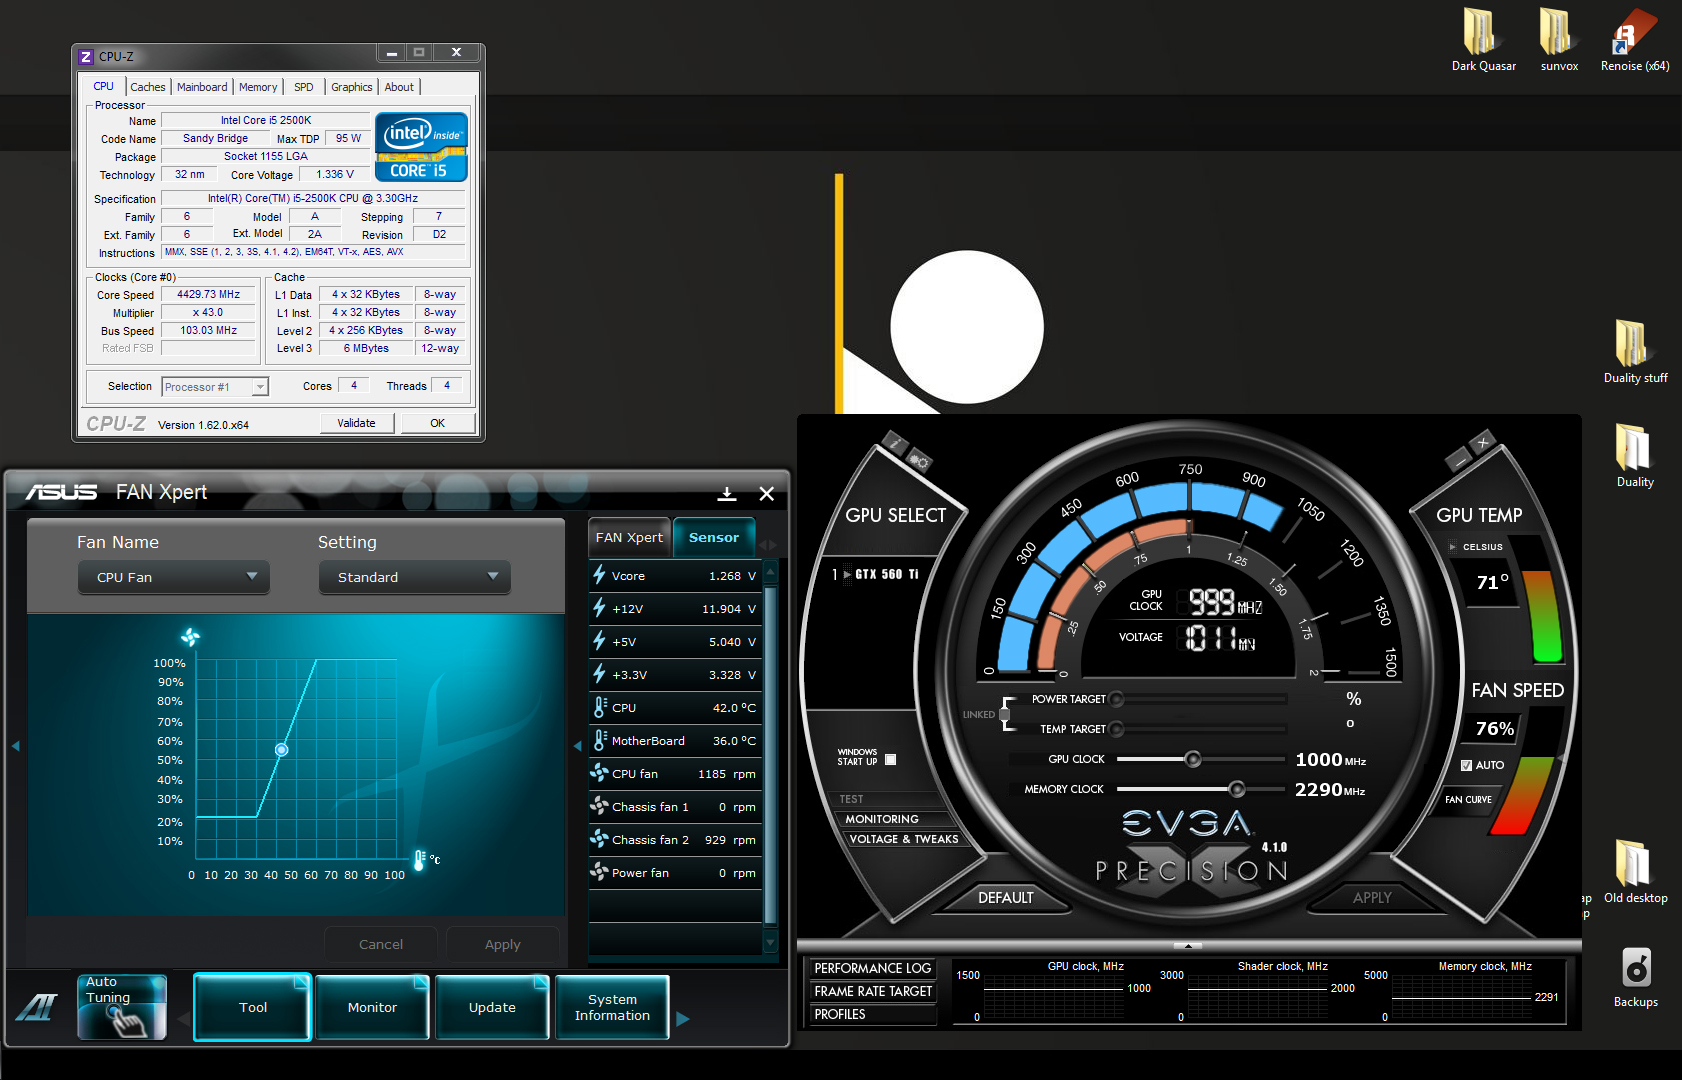
Task: Click the Power fan sensor icon
Action: coord(599,872)
